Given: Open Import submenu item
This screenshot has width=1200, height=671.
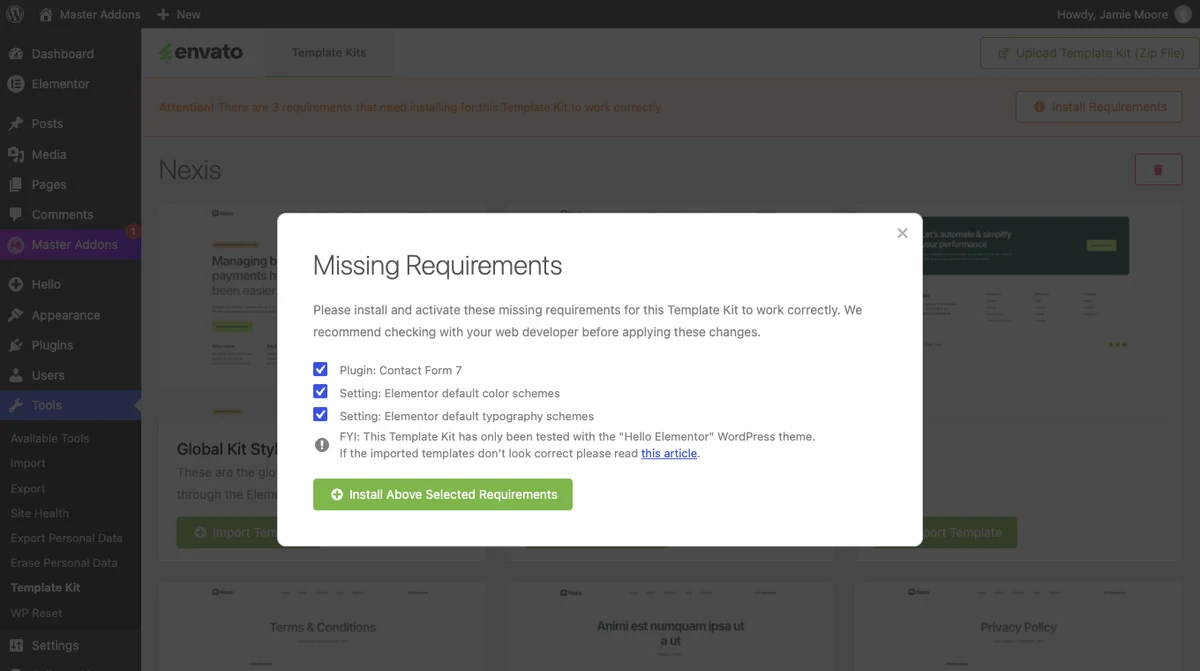Looking at the screenshot, I should click(28, 463).
